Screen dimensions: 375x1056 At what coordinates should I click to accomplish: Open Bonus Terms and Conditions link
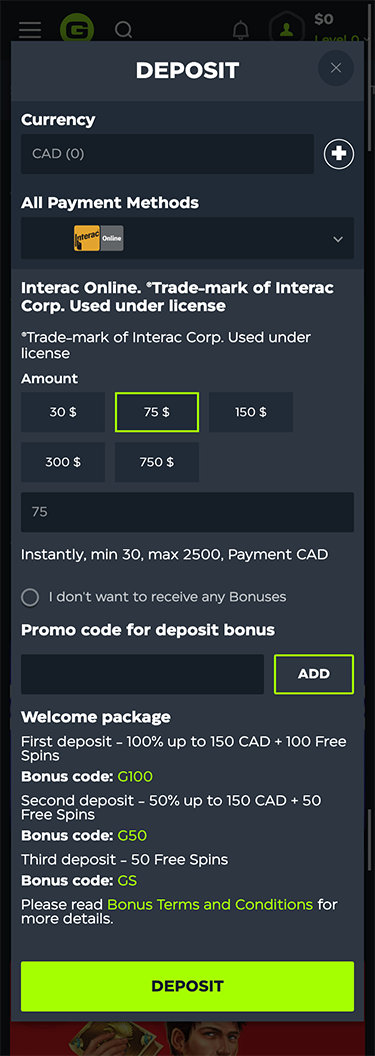(x=210, y=904)
